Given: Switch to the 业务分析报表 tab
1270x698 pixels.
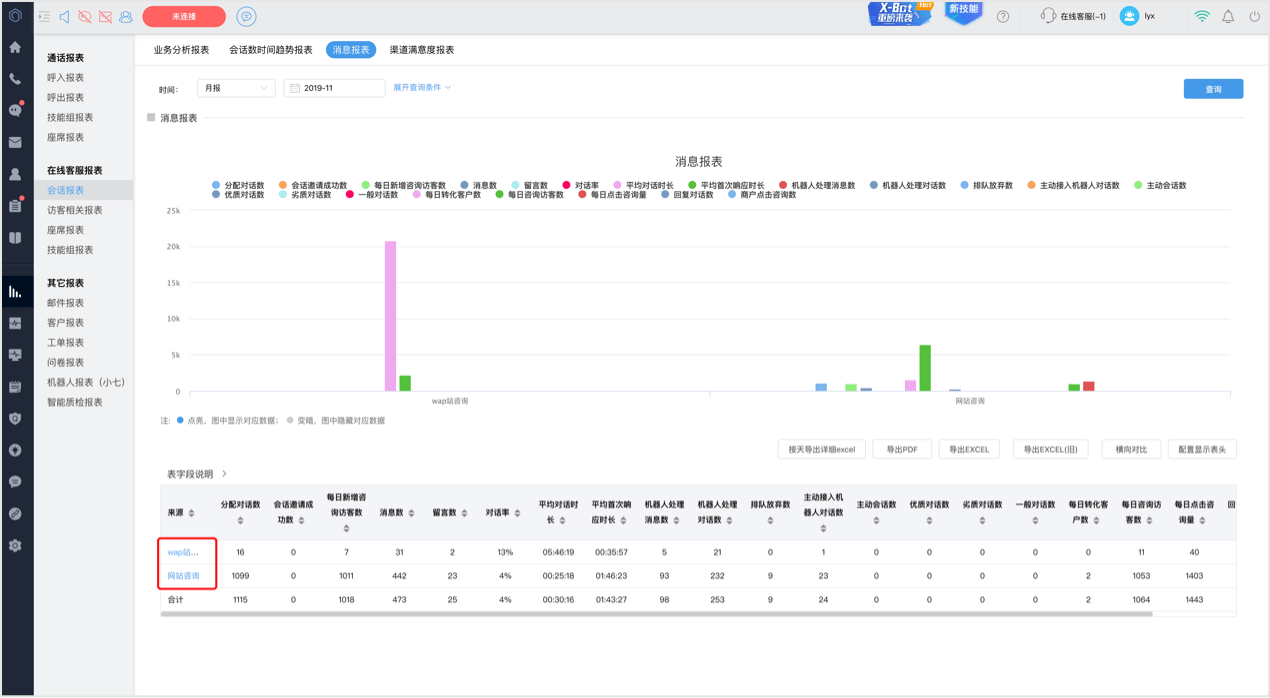Looking at the screenshot, I should [x=181, y=49].
